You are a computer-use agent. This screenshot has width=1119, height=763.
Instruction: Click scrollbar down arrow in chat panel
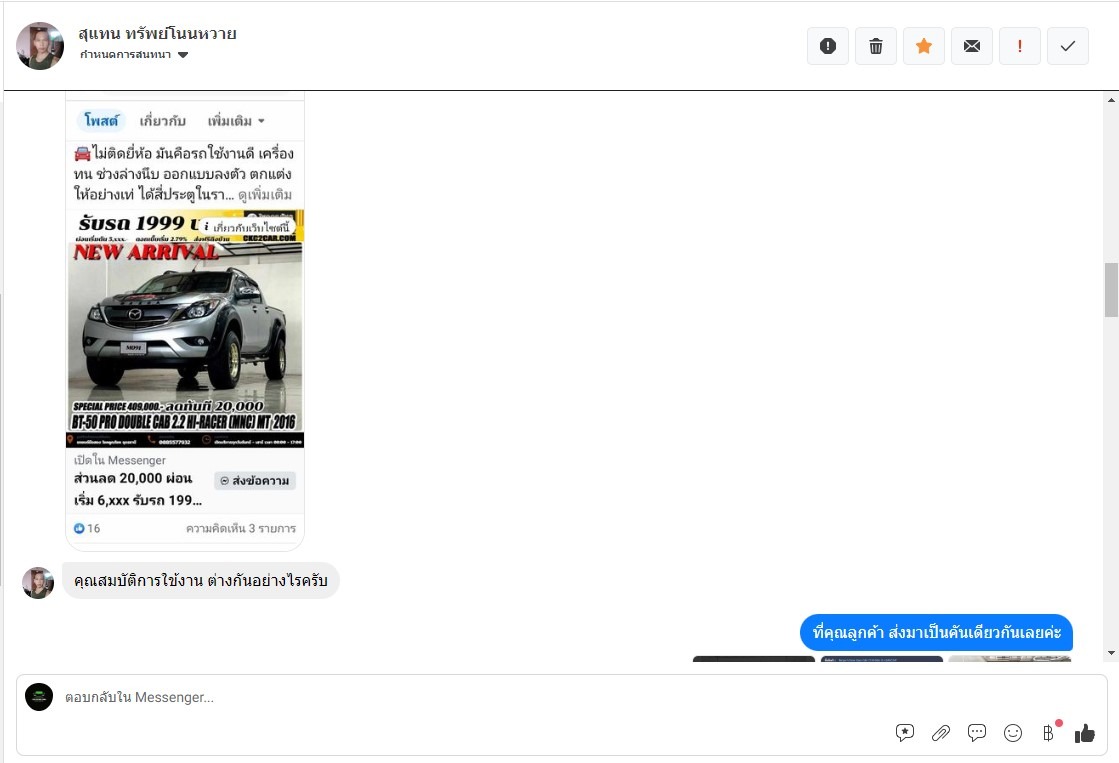point(1111,652)
